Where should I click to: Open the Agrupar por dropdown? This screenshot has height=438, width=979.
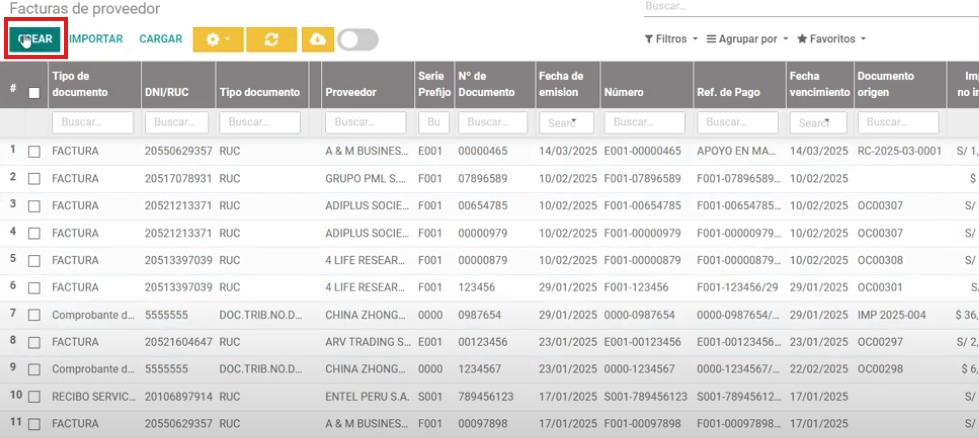(x=747, y=39)
